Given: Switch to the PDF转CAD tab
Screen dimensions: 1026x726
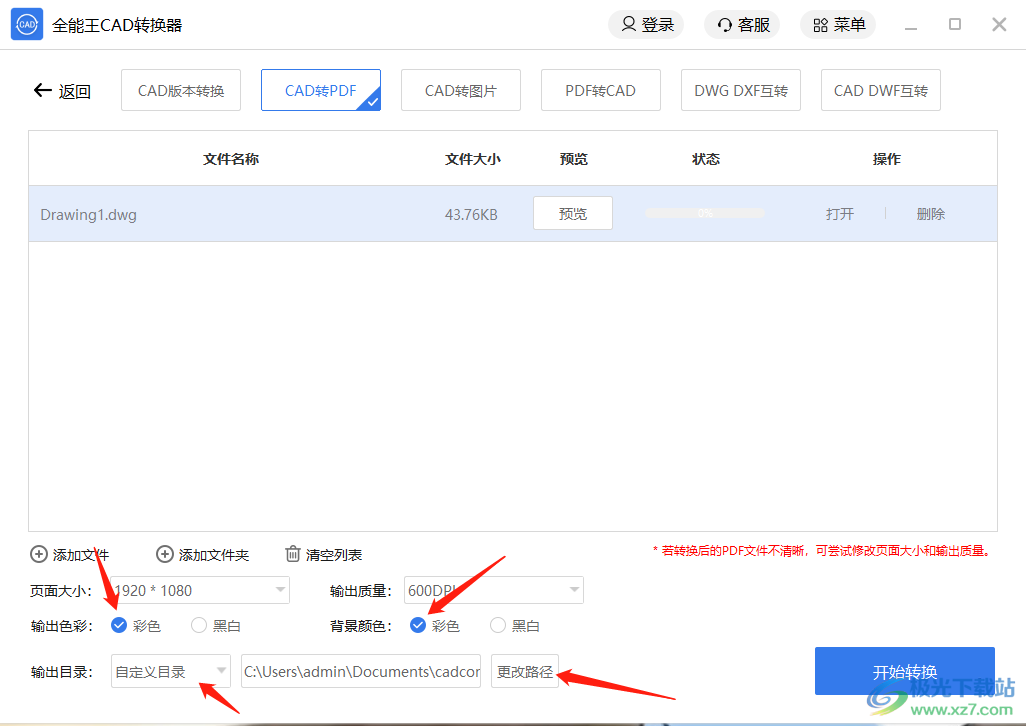Looking at the screenshot, I should (x=601, y=90).
